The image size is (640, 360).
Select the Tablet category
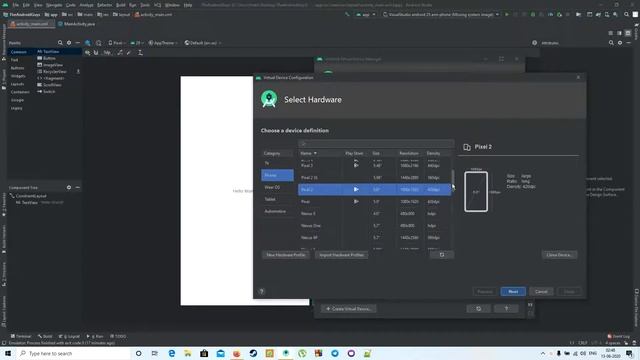pos(277,199)
